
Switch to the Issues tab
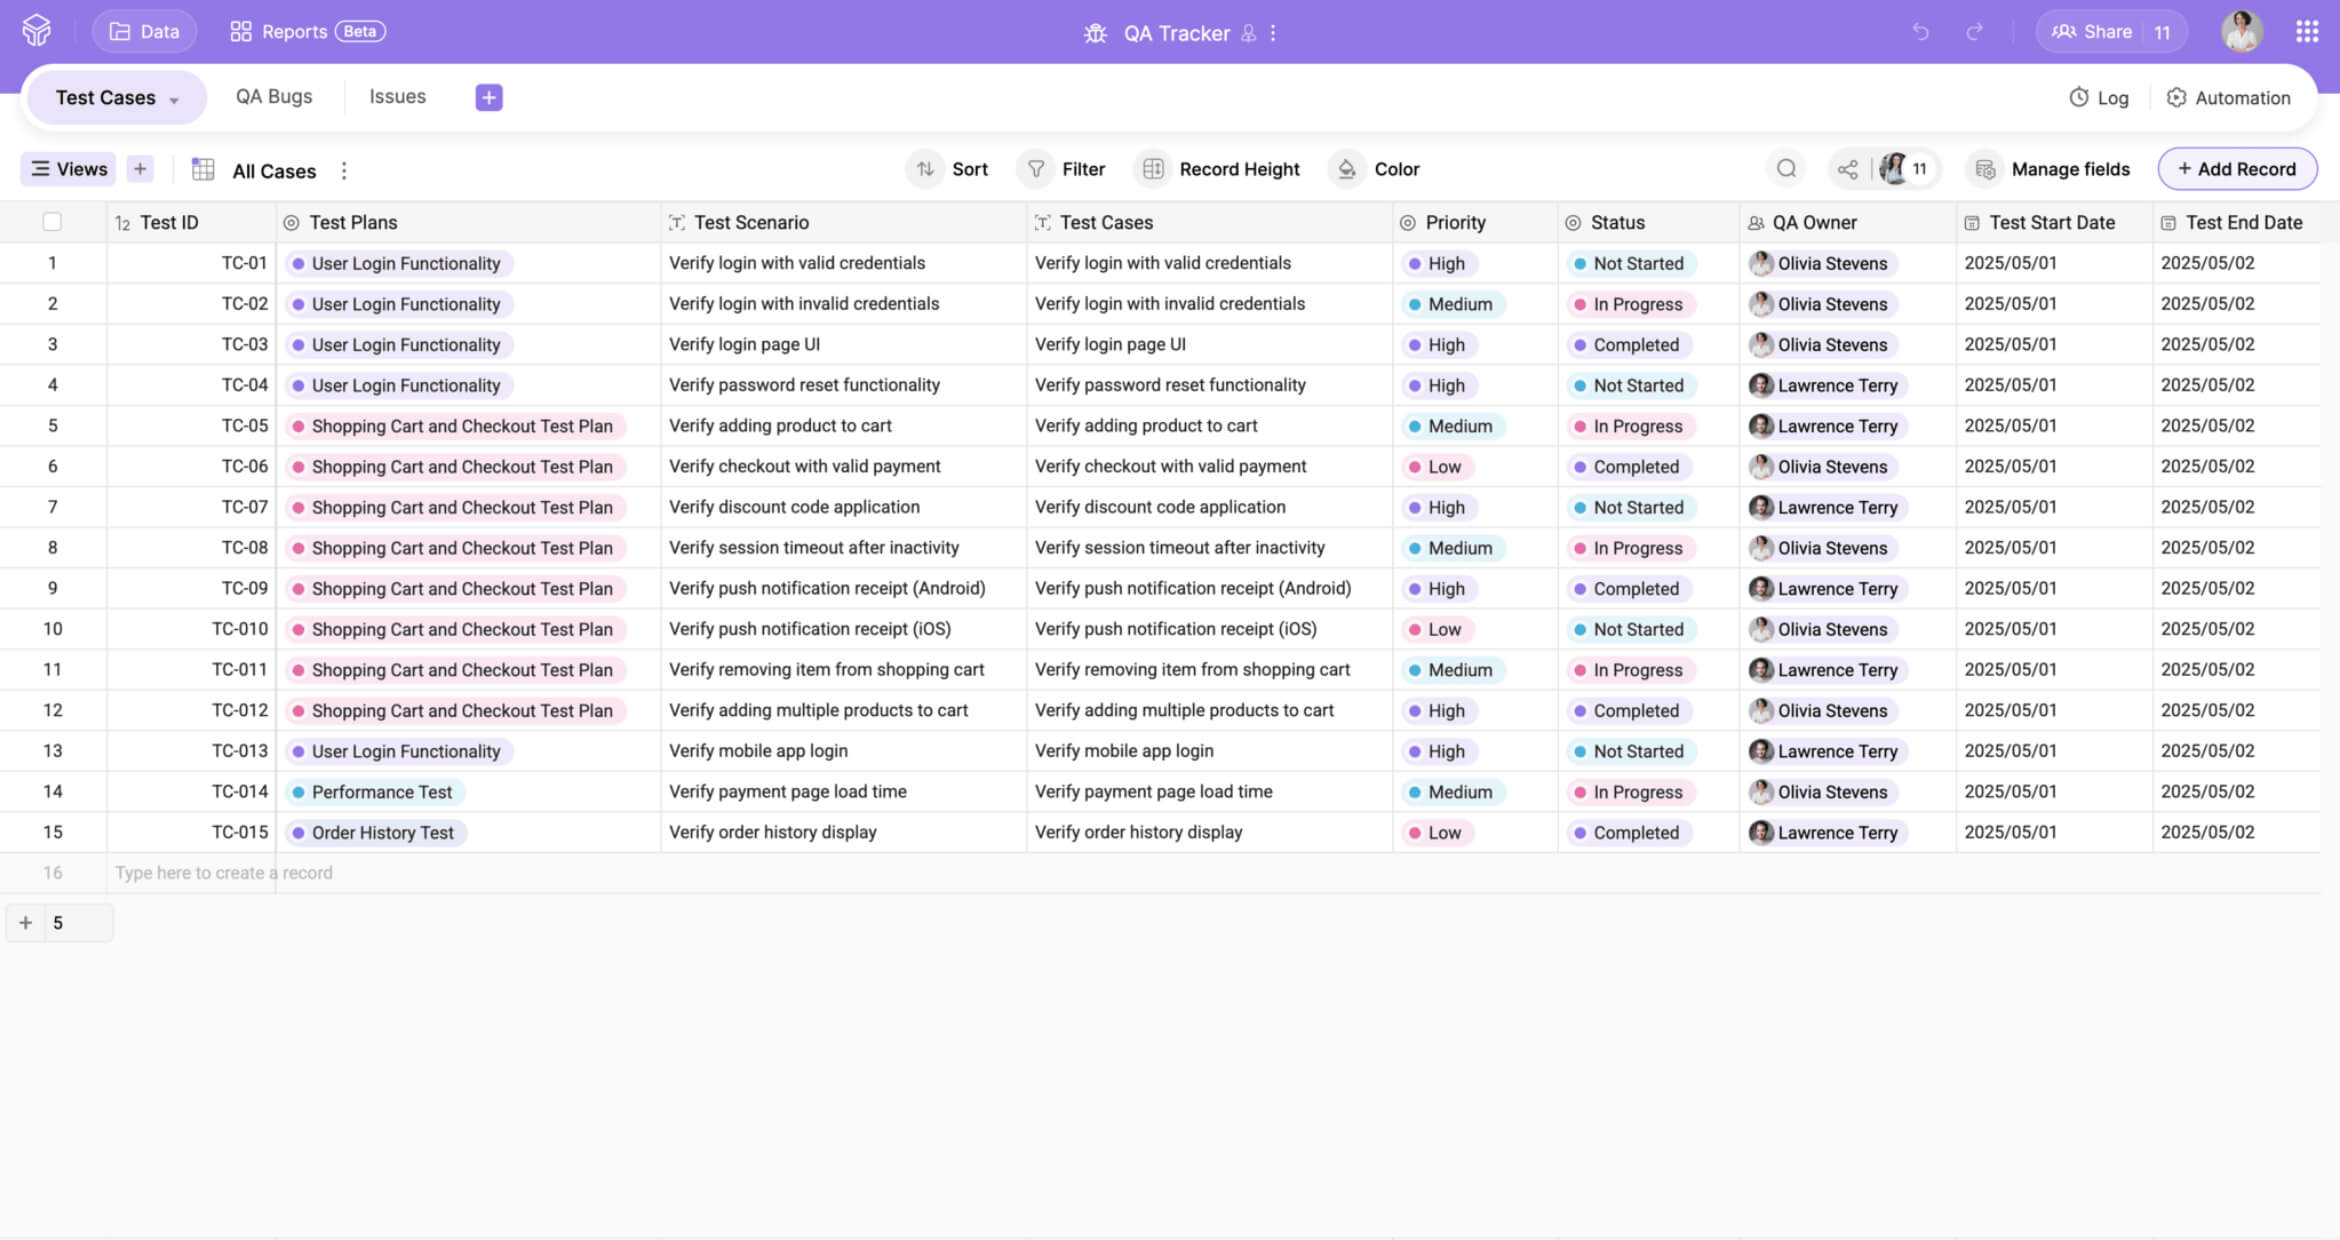397,96
